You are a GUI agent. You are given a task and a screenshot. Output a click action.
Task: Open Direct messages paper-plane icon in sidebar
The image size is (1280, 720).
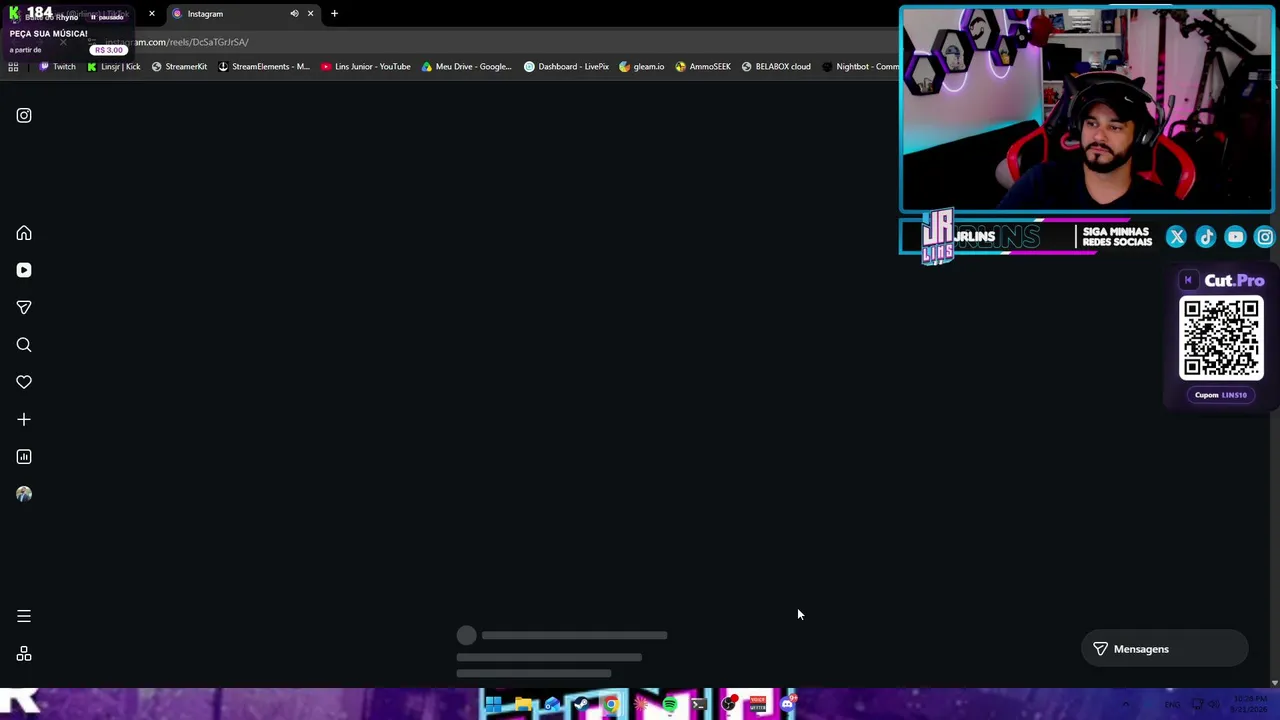(x=24, y=307)
